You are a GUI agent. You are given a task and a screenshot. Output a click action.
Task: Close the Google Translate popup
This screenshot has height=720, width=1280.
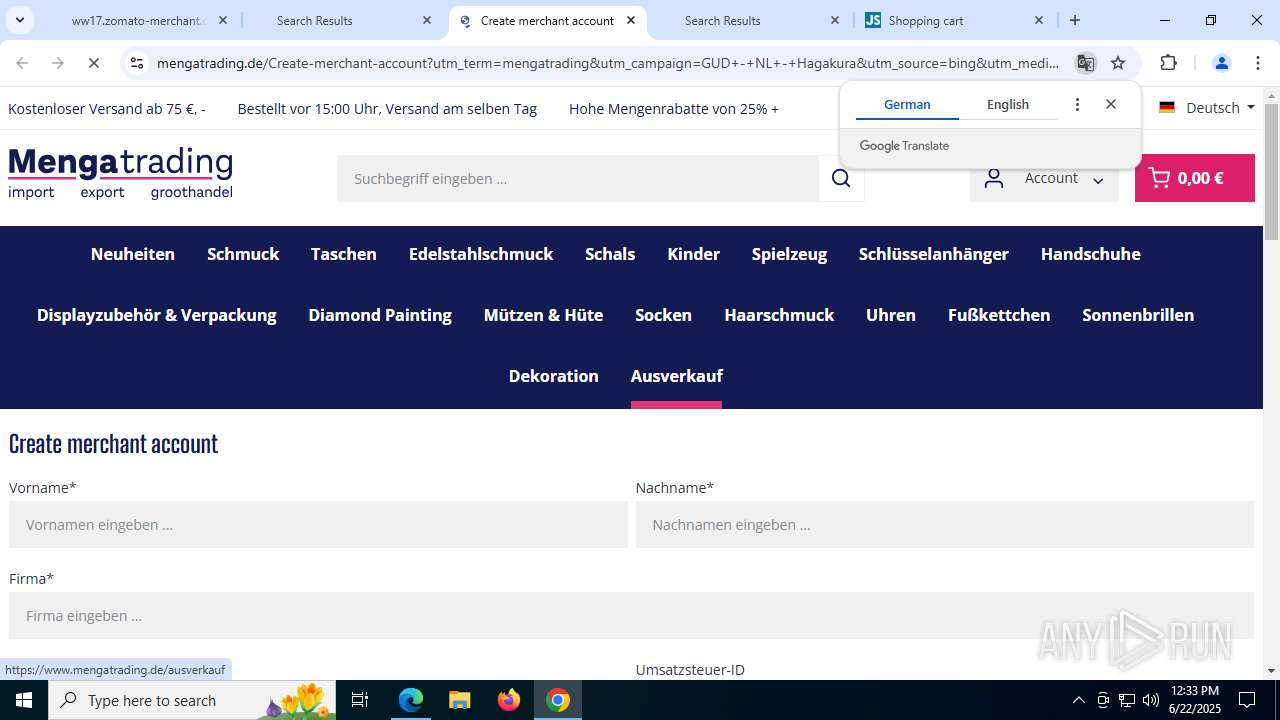1111,104
